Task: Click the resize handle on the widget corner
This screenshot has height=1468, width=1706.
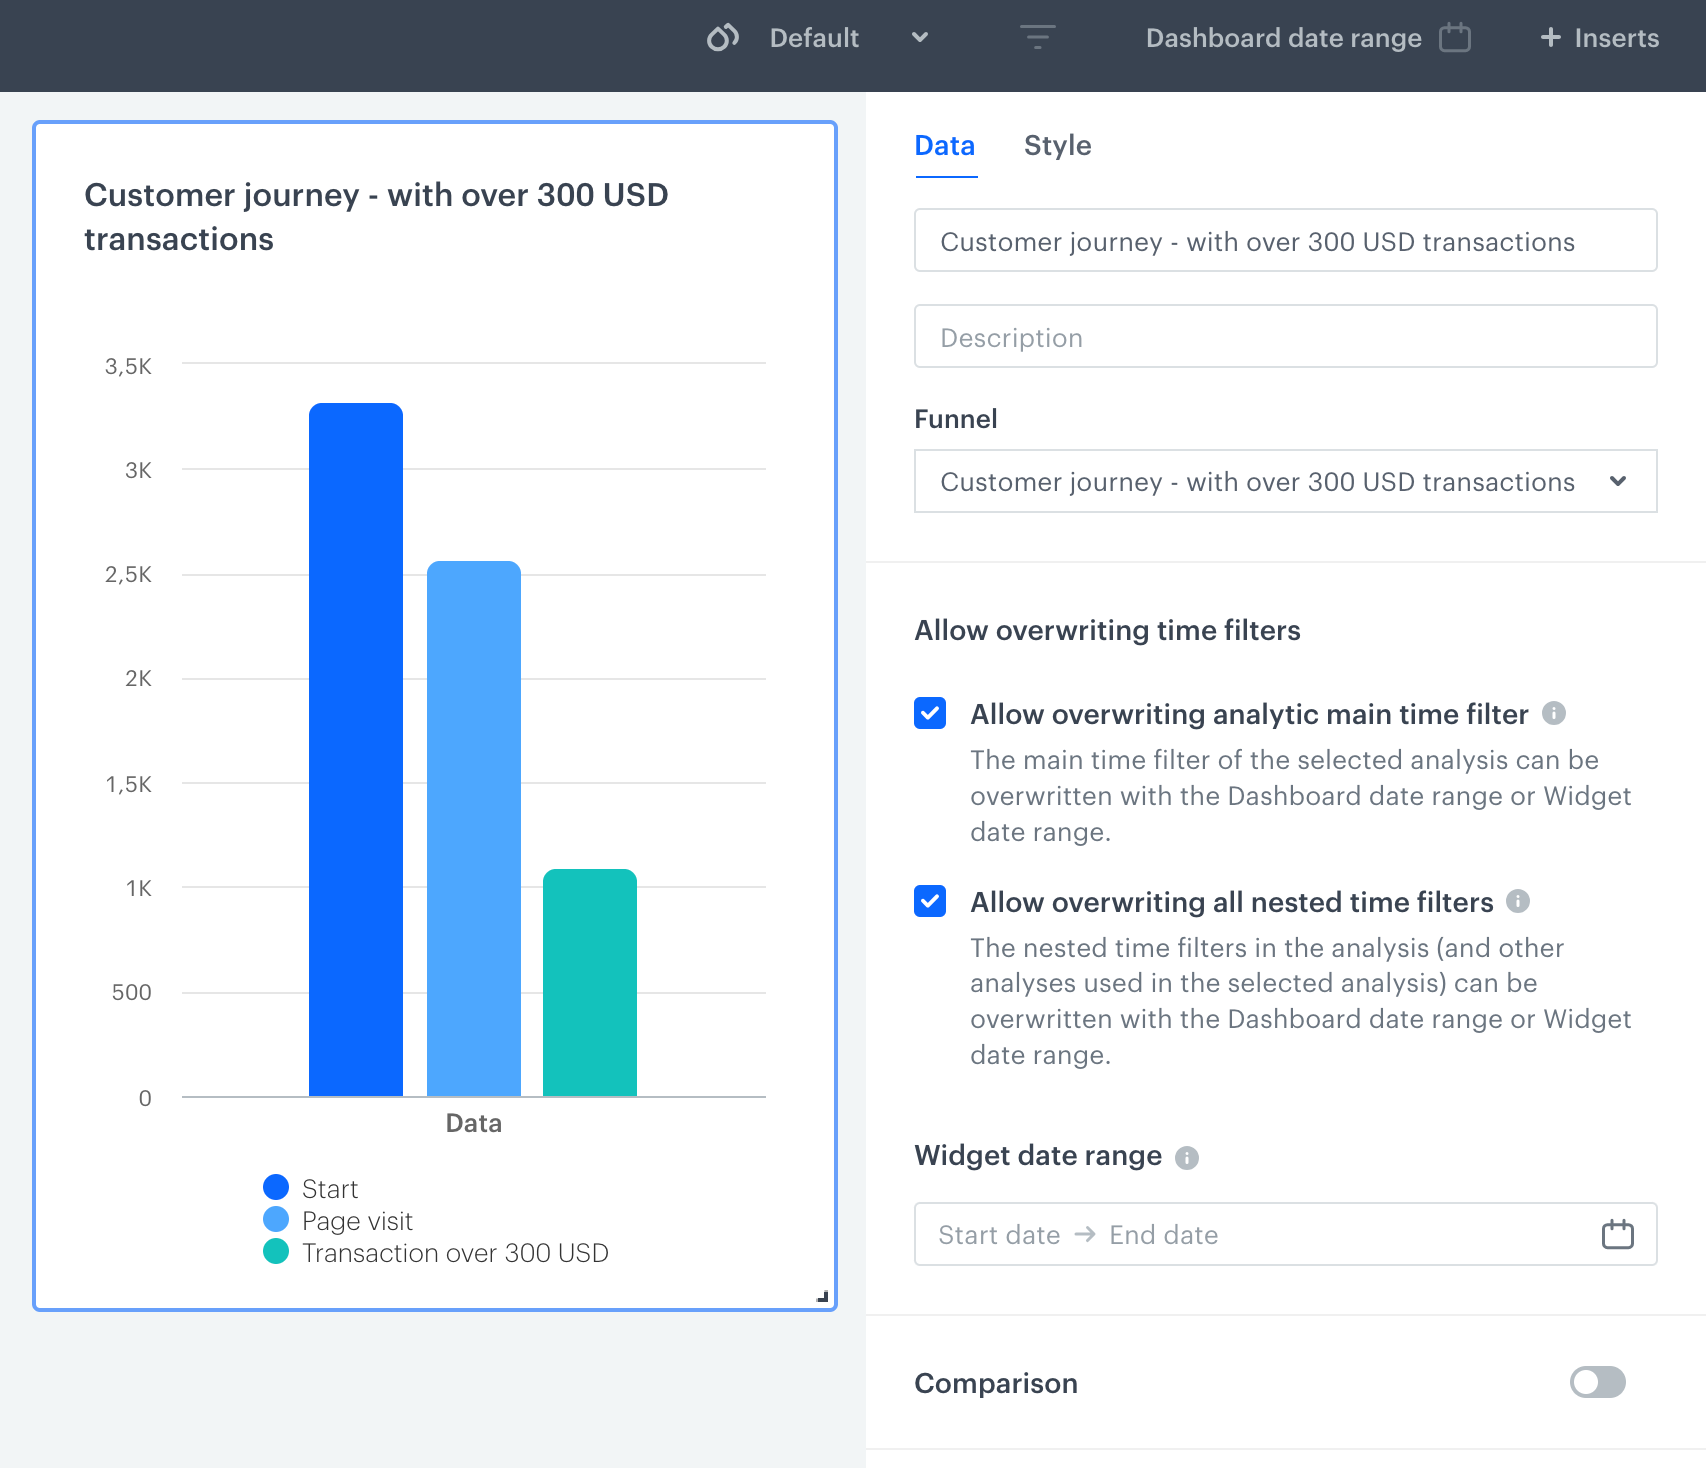Action: tap(822, 1295)
